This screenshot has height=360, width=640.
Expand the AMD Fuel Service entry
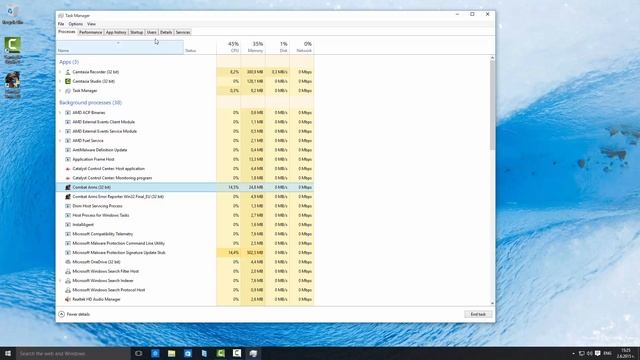tap(60, 141)
